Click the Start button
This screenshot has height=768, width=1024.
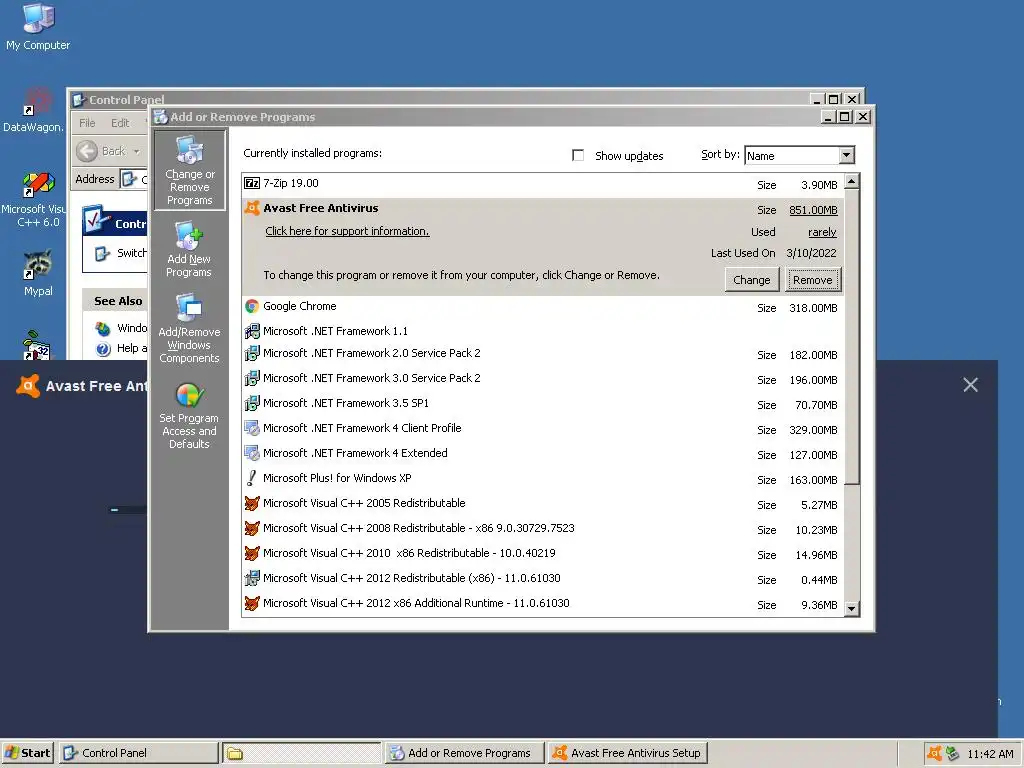click(27, 753)
